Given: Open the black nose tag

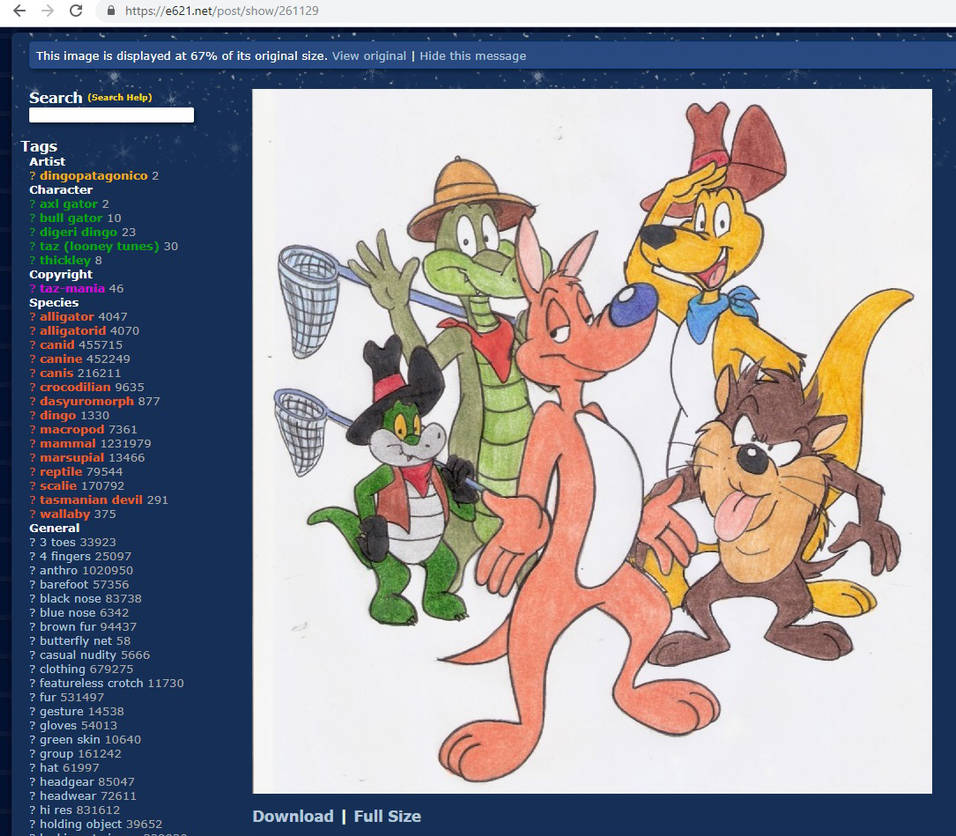Looking at the screenshot, I should (71, 598).
